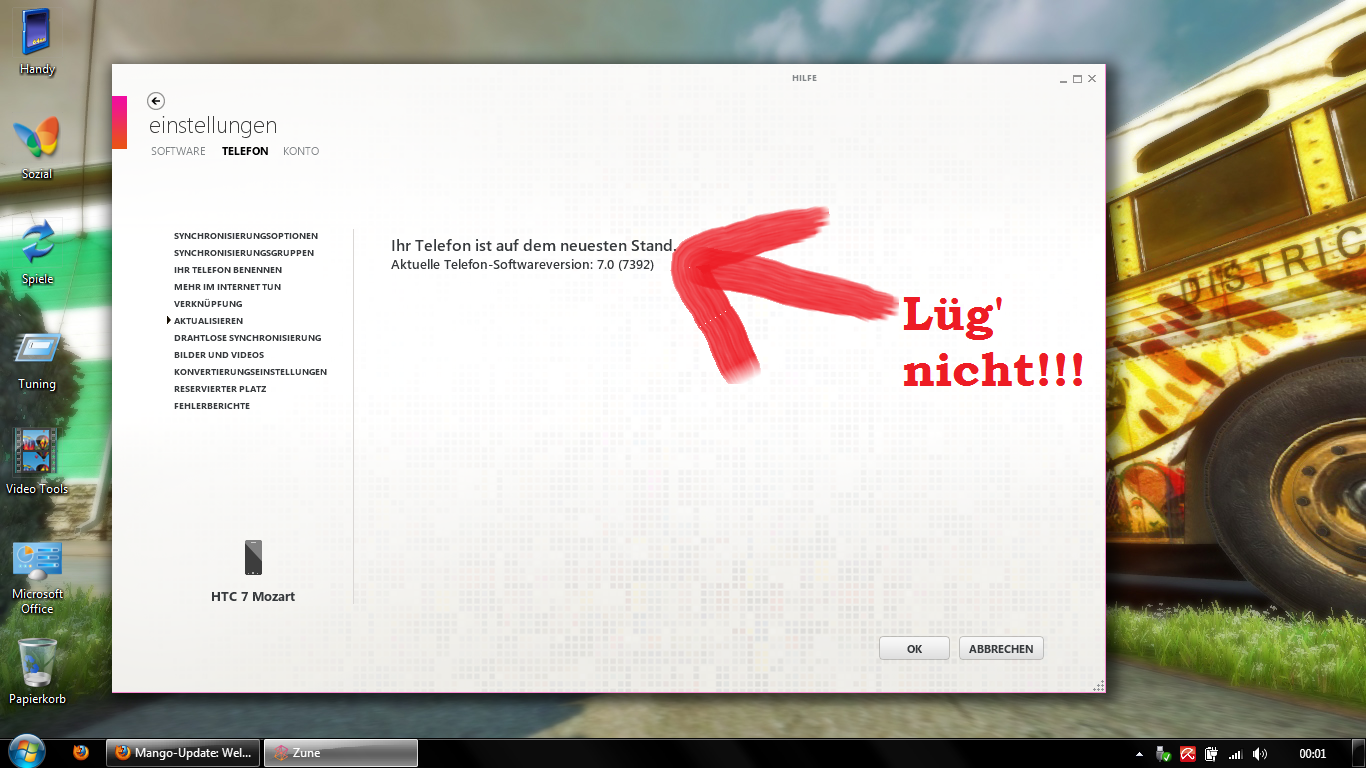Show hidden tray icons arrow
1366x768 pixels.
click(1139, 754)
